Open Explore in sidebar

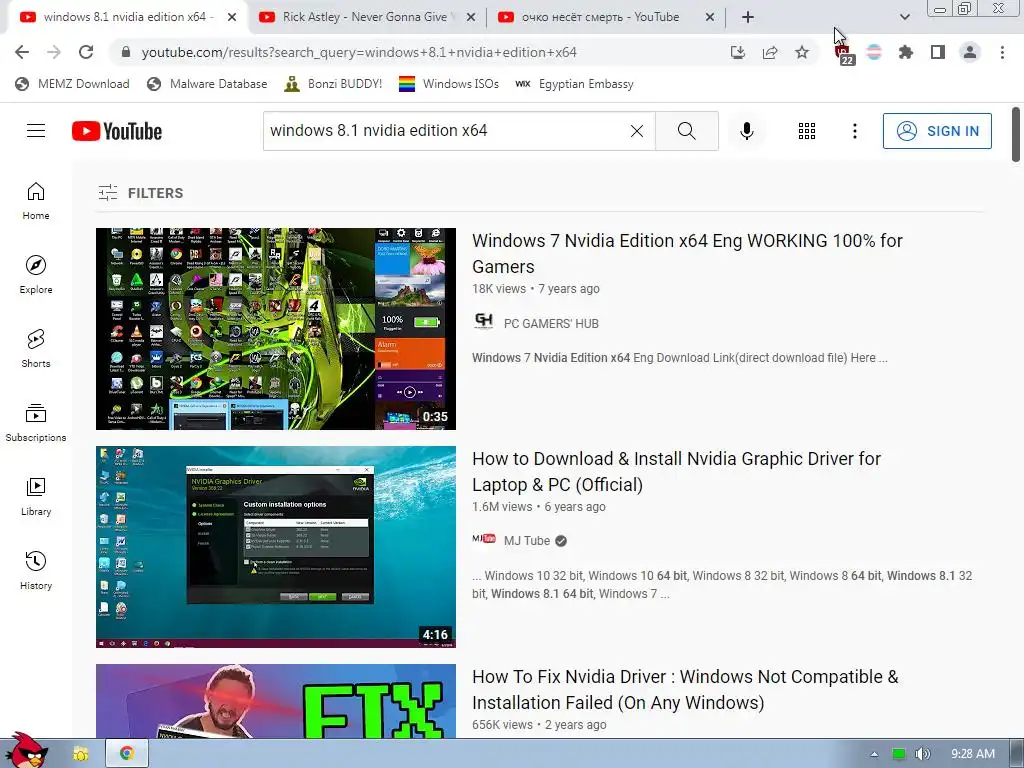(x=36, y=275)
